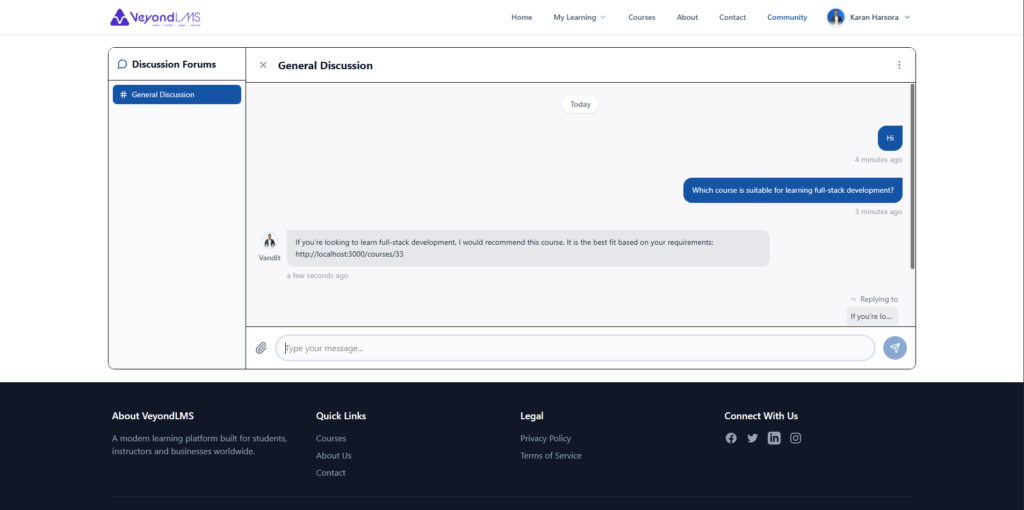This screenshot has height=510, width=1024.
Task: Click the 'About VeyondLMS' footer heading
Action: (x=153, y=416)
